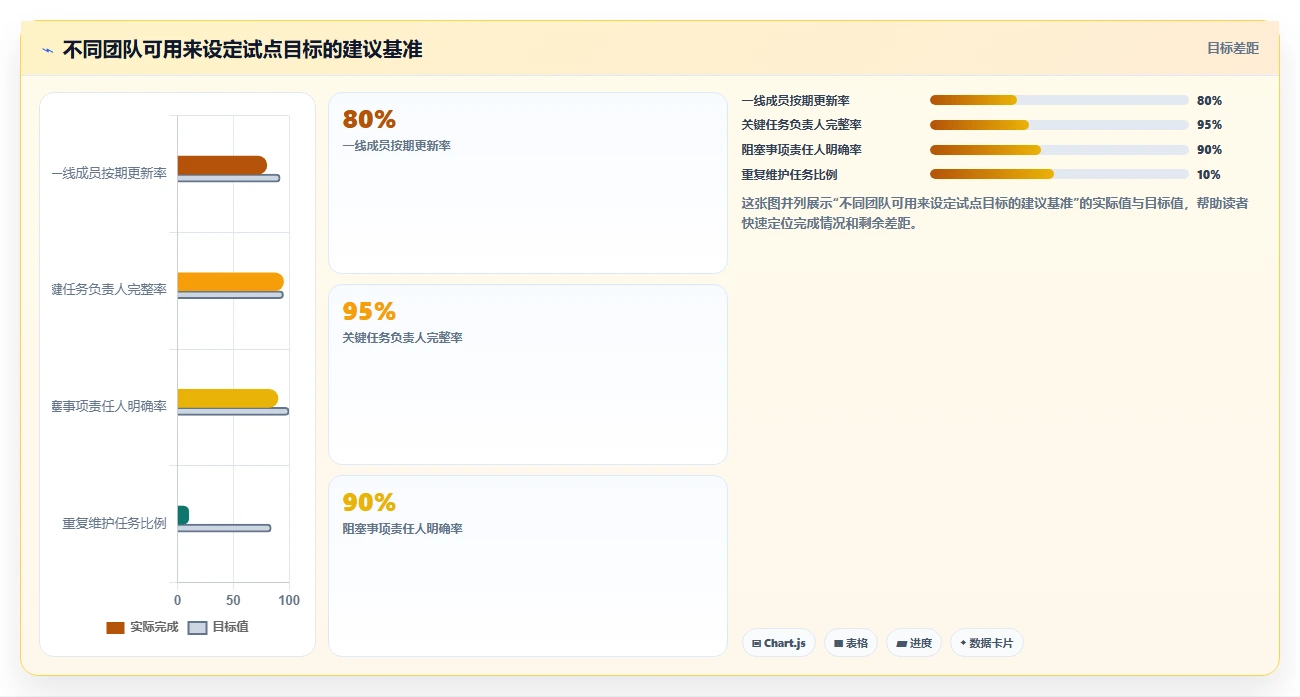Click the 重复维护任务比例 label in progress list
Viewport: 1300px width, 697px height.
click(x=790, y=174)
